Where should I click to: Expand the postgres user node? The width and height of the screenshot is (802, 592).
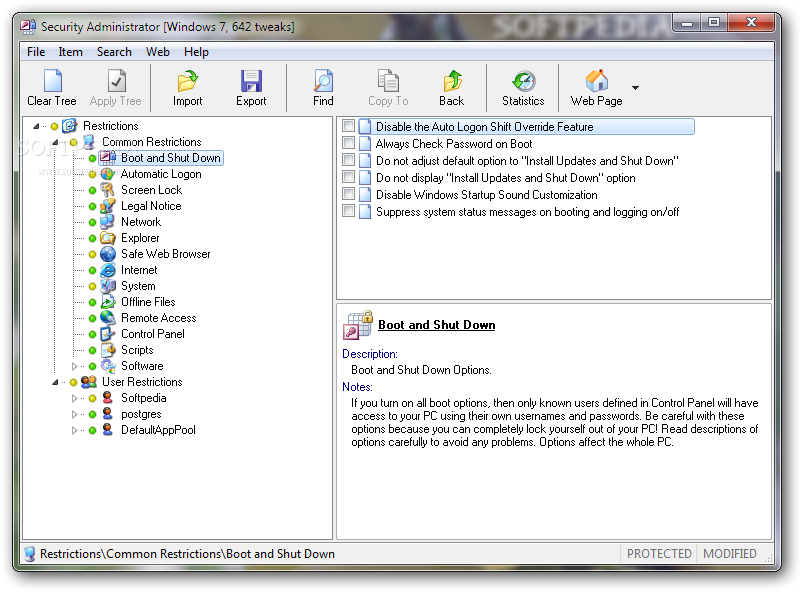tap(74, 414)
